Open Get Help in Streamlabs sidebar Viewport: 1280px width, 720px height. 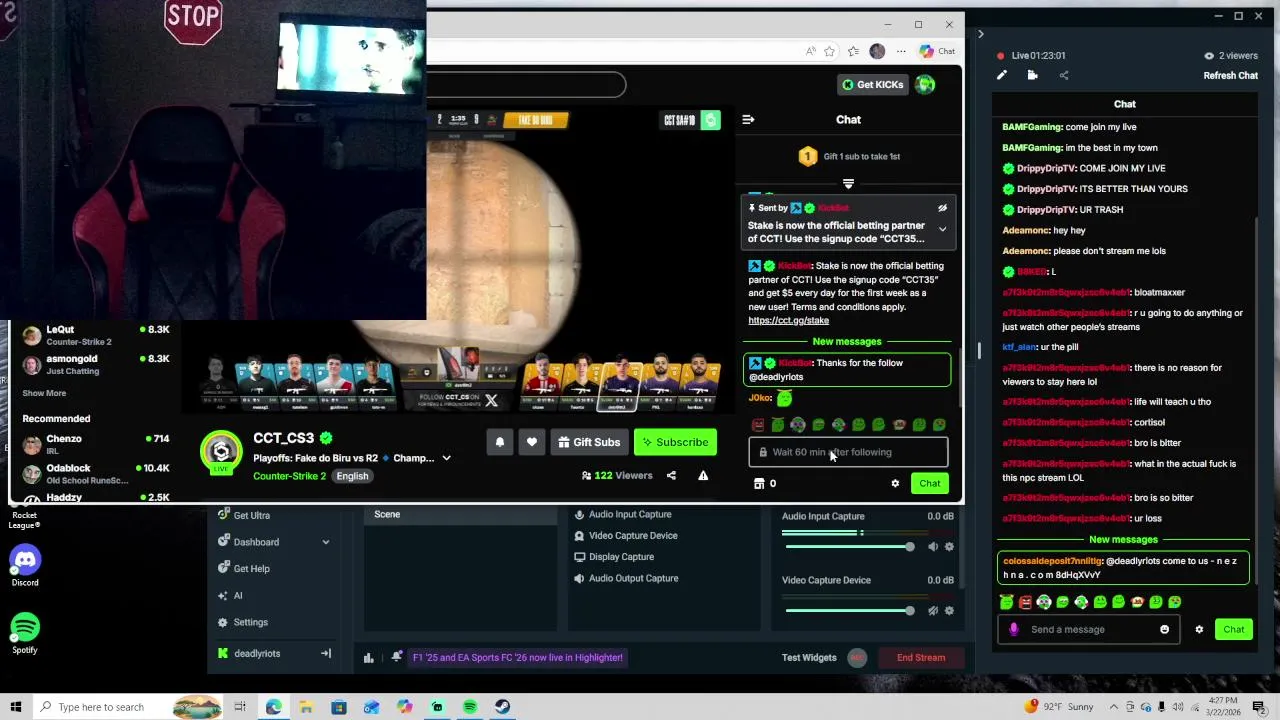point(251,569)
